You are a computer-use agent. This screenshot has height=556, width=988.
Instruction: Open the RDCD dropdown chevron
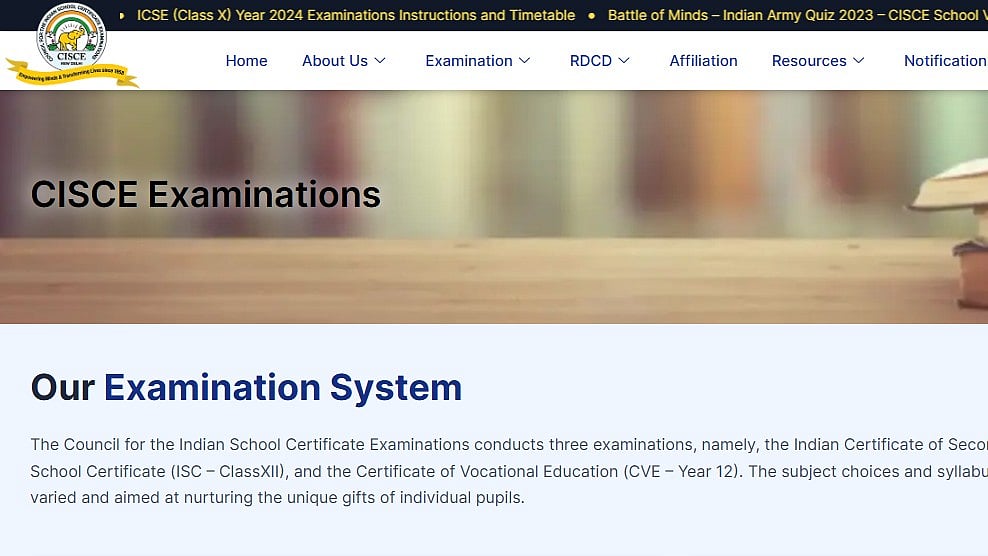pyautogui.click(x=624, y=61)
